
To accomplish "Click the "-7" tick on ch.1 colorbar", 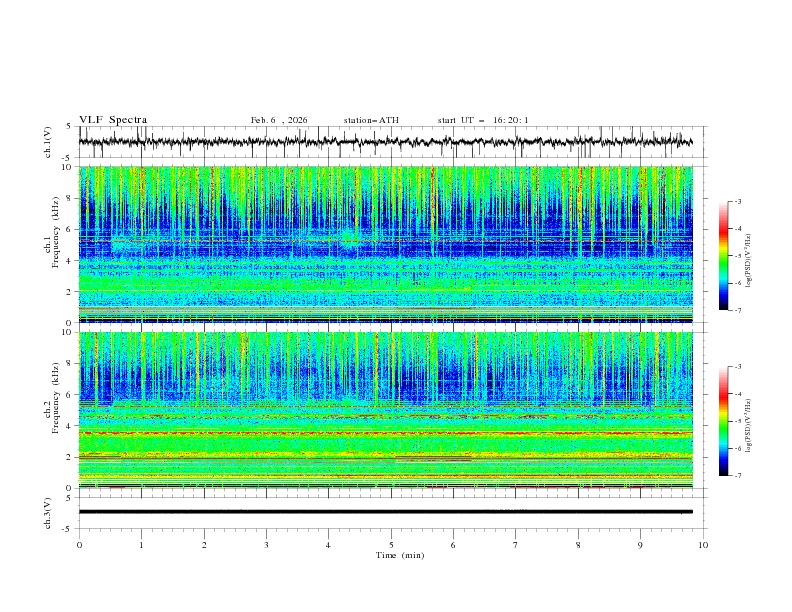I will point(738,310).
